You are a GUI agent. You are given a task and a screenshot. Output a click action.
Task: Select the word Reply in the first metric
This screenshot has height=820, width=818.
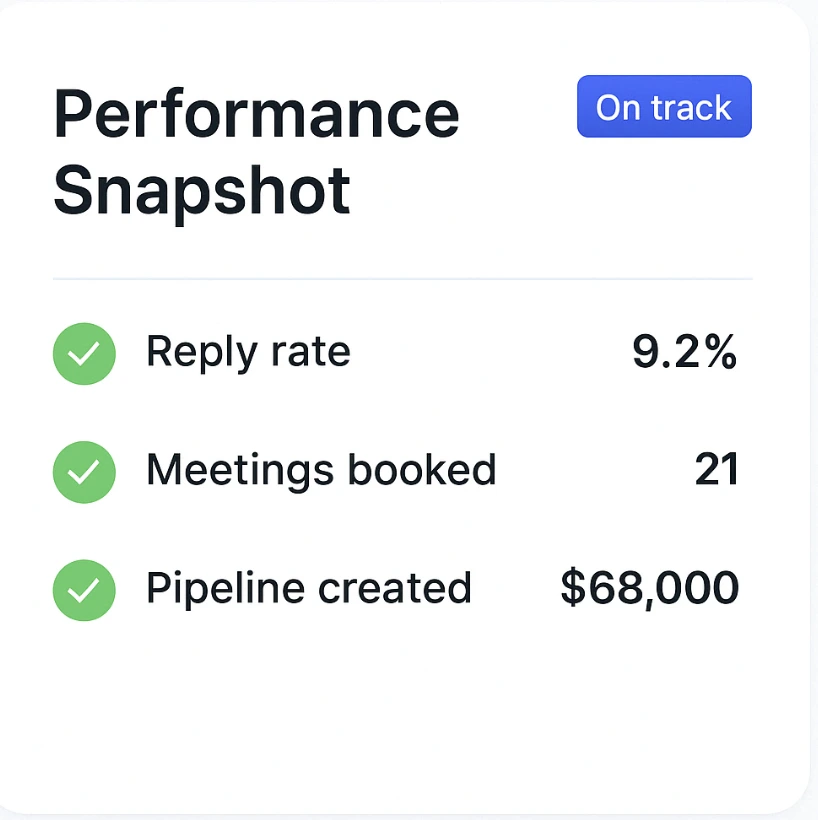click(202, 354)
